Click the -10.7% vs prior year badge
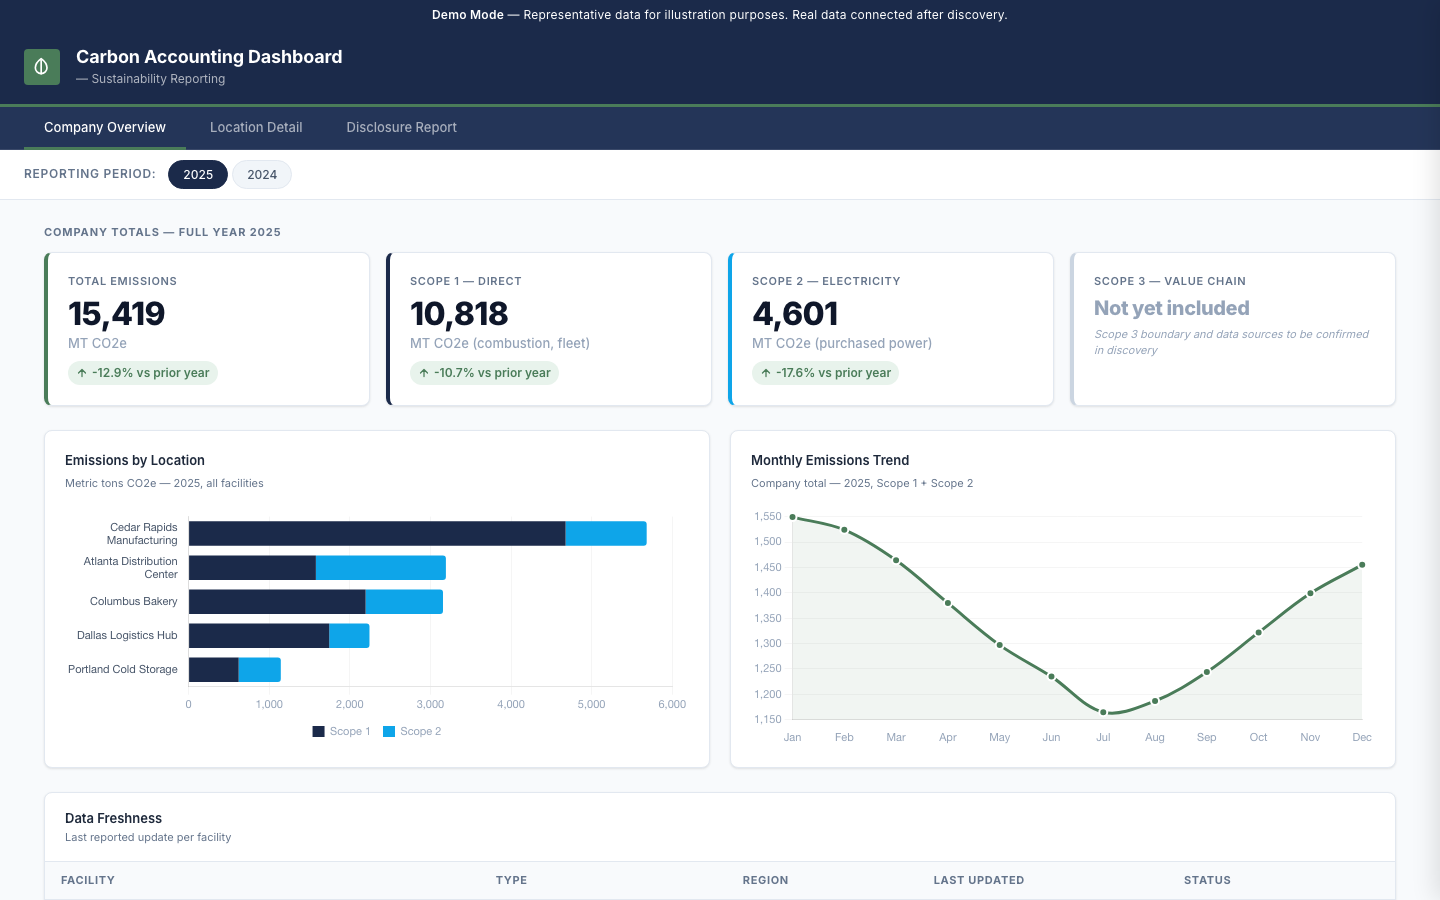The image size is (1440, 900). (x=484, y=373)
